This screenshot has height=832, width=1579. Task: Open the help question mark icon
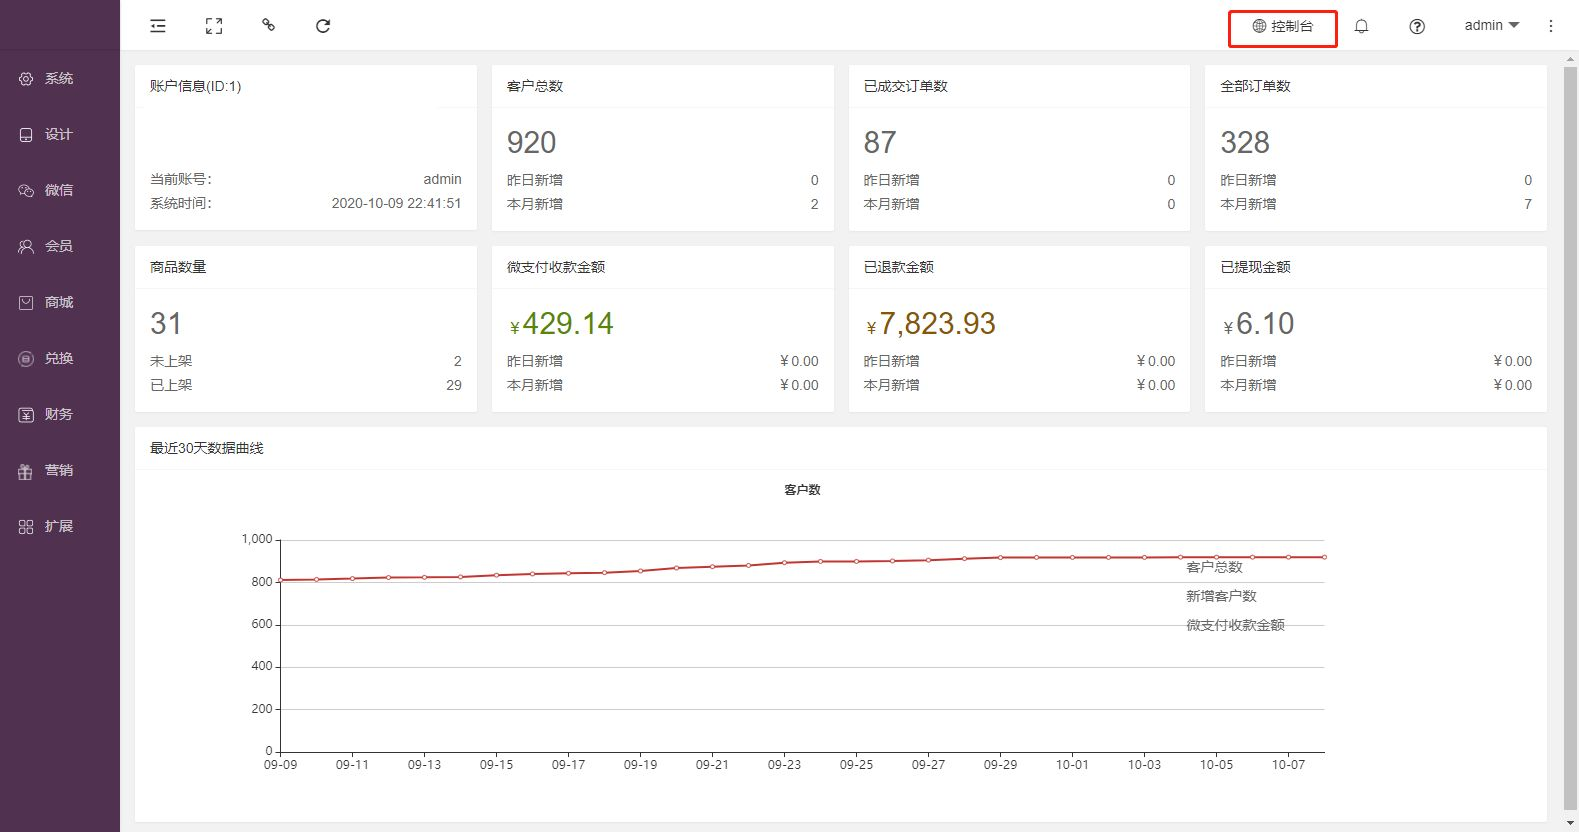click(x=1417, y=26)
